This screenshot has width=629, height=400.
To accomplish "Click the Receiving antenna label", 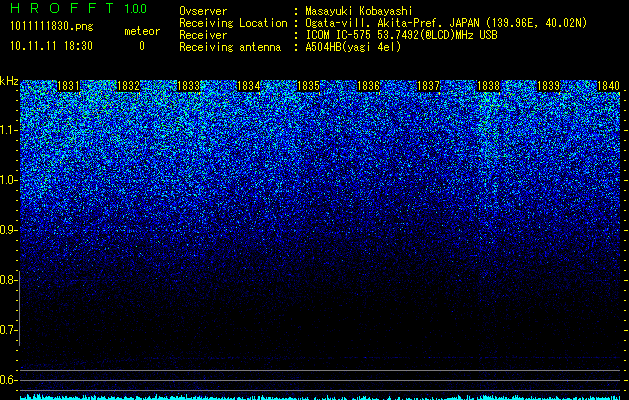I will (x=230, y=47).
